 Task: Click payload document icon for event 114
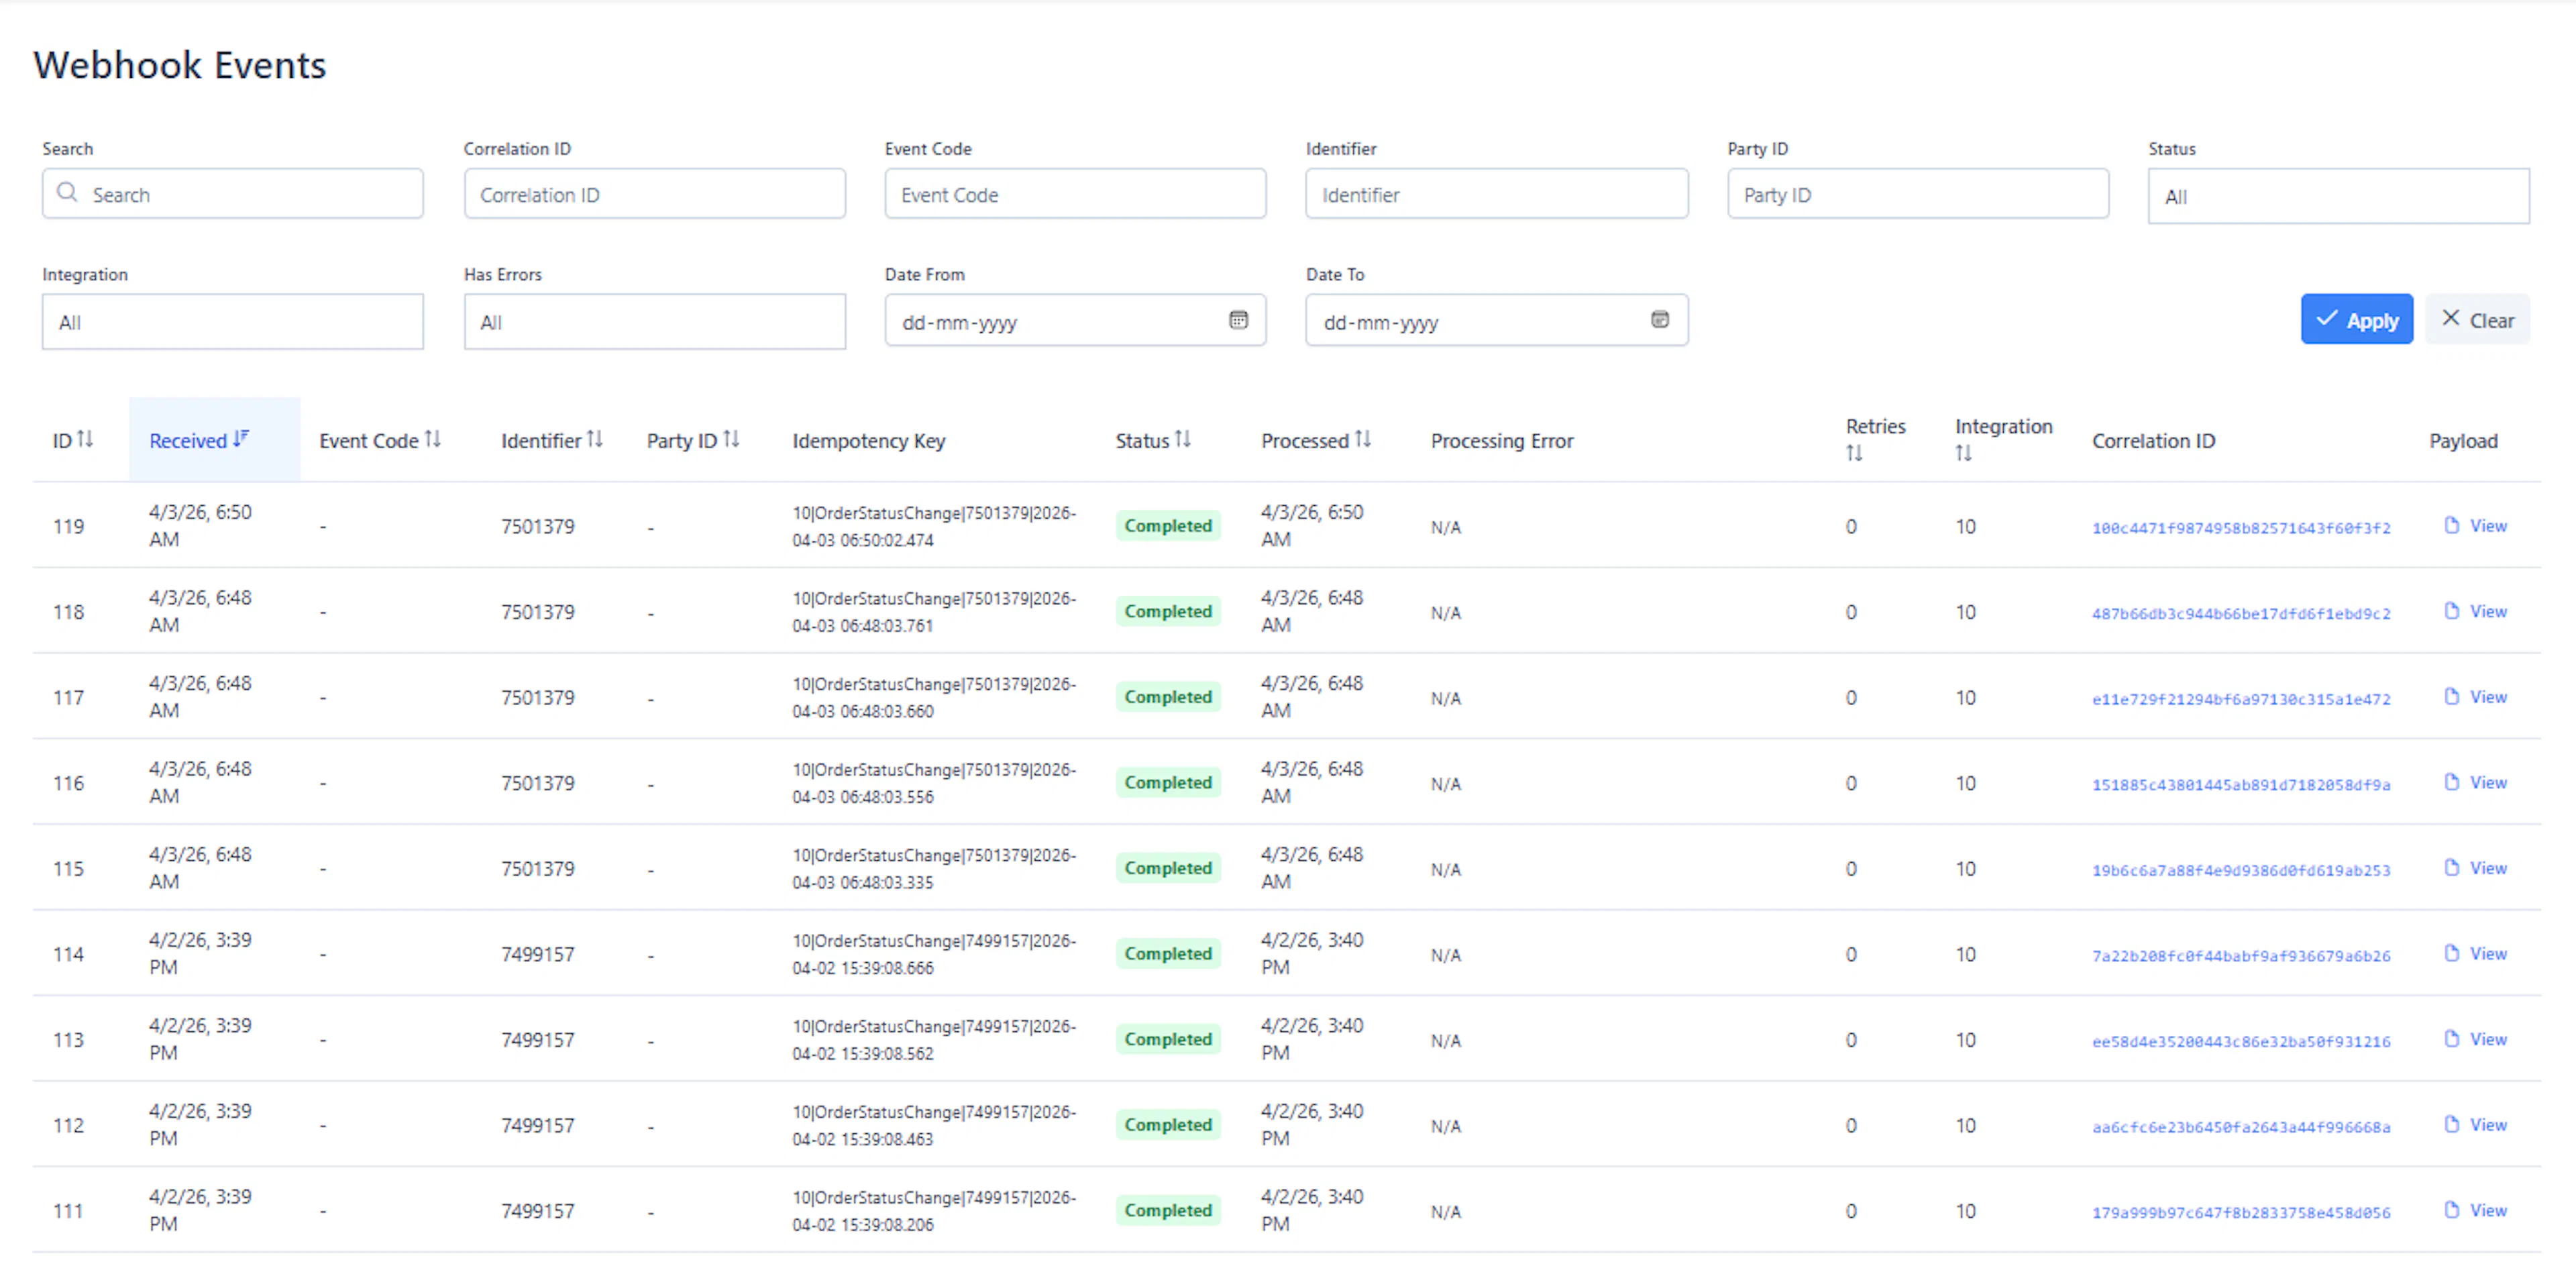[2451, 953]
